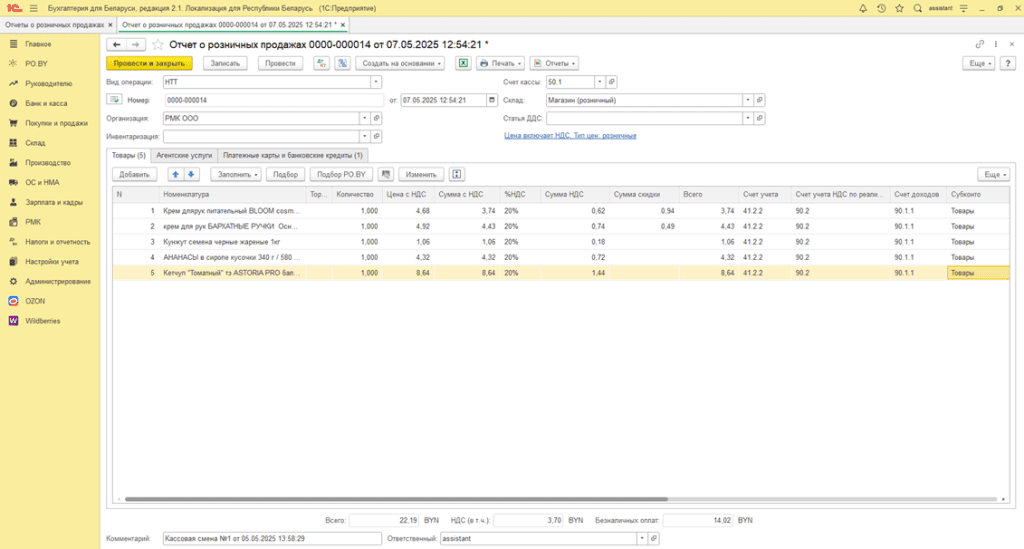1024x549 pixels.
Task: Move row down with blue down arrow
Action: coord(191,174)
